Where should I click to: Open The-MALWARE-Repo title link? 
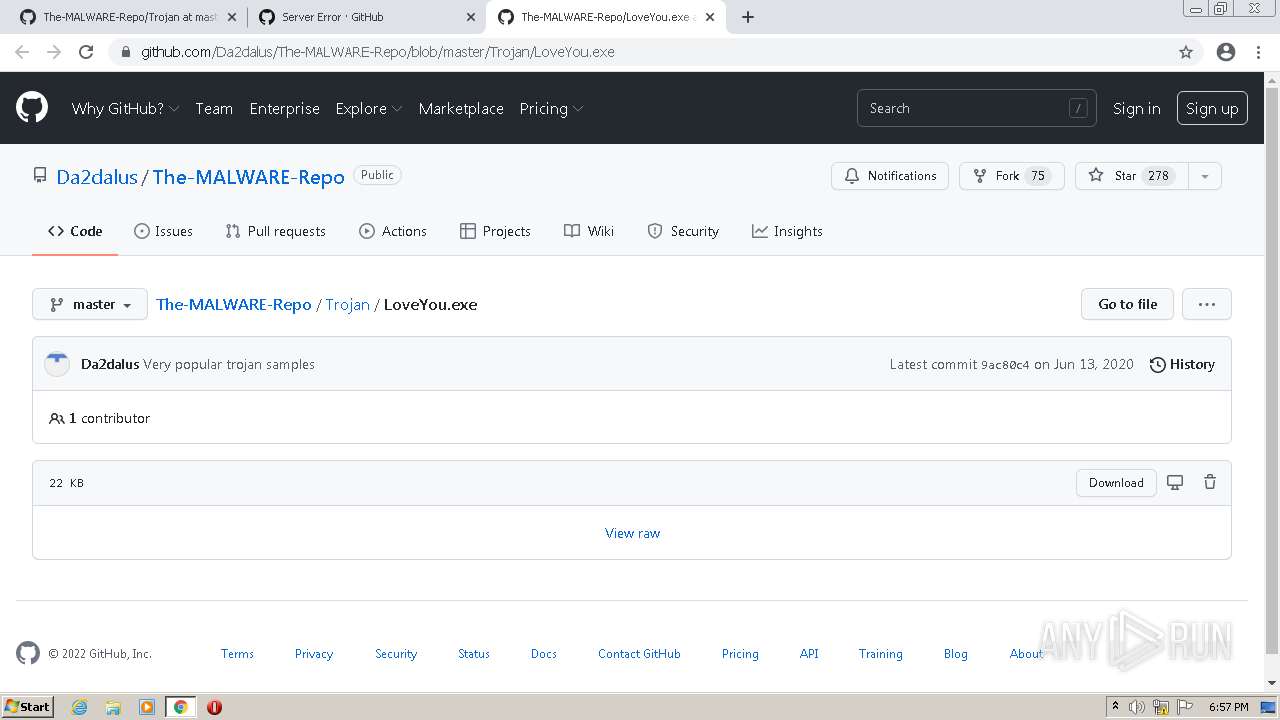pos(249,177)
